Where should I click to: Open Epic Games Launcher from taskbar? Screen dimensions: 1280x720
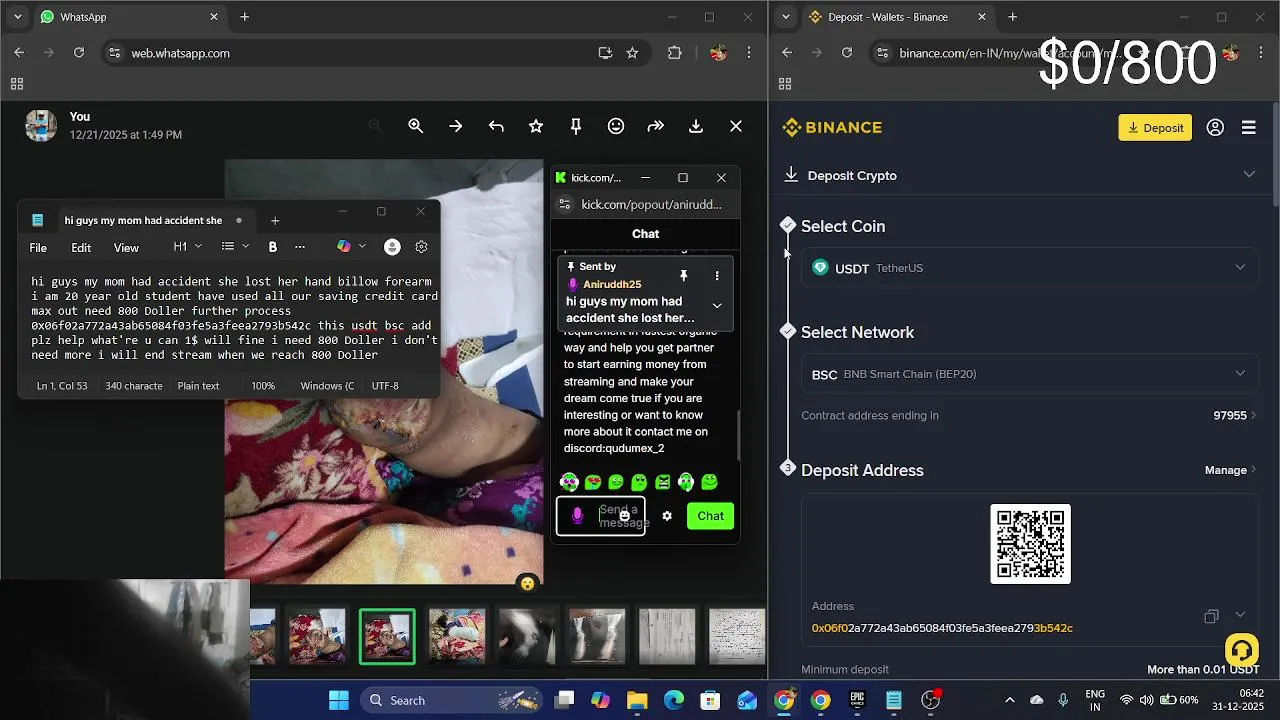(857, 700)
